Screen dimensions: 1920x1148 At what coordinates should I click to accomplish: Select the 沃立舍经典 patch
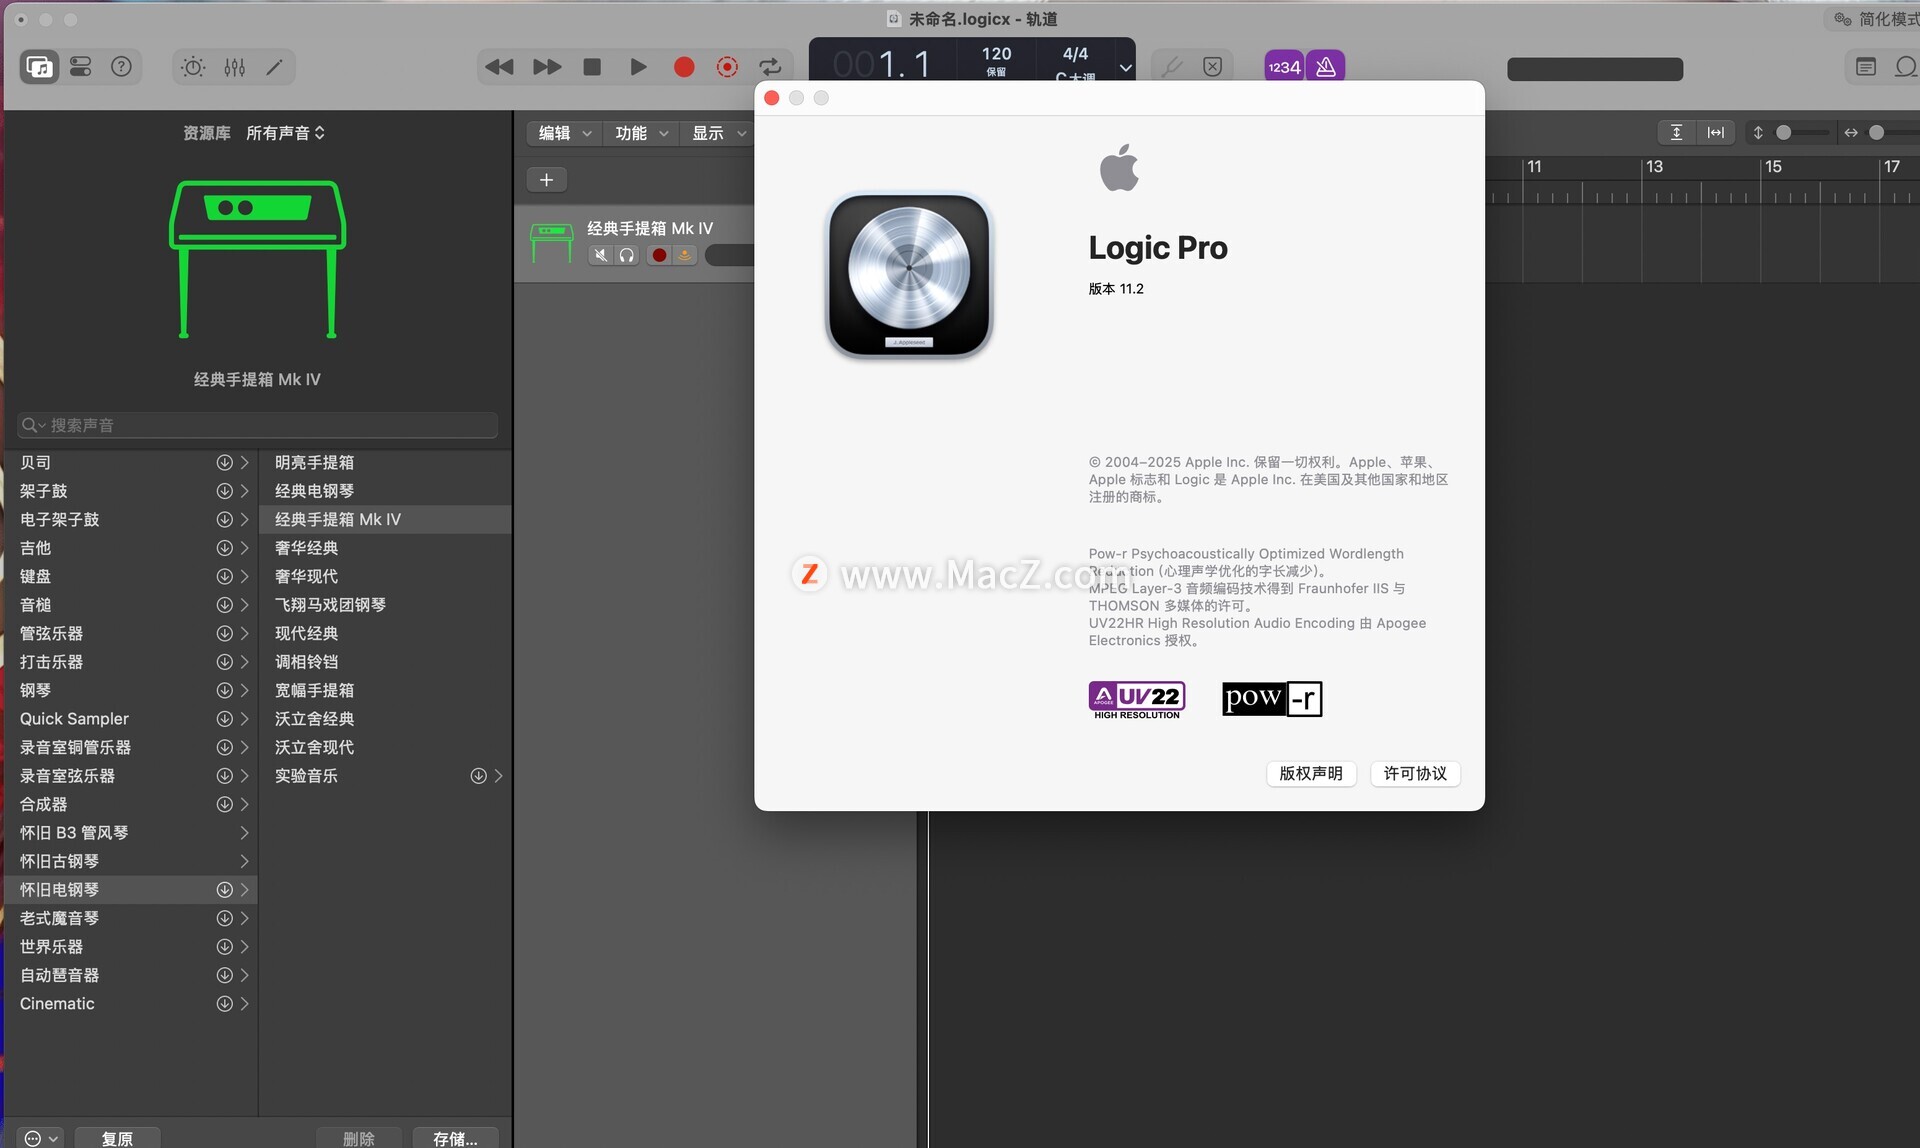(x=386, y=719)
